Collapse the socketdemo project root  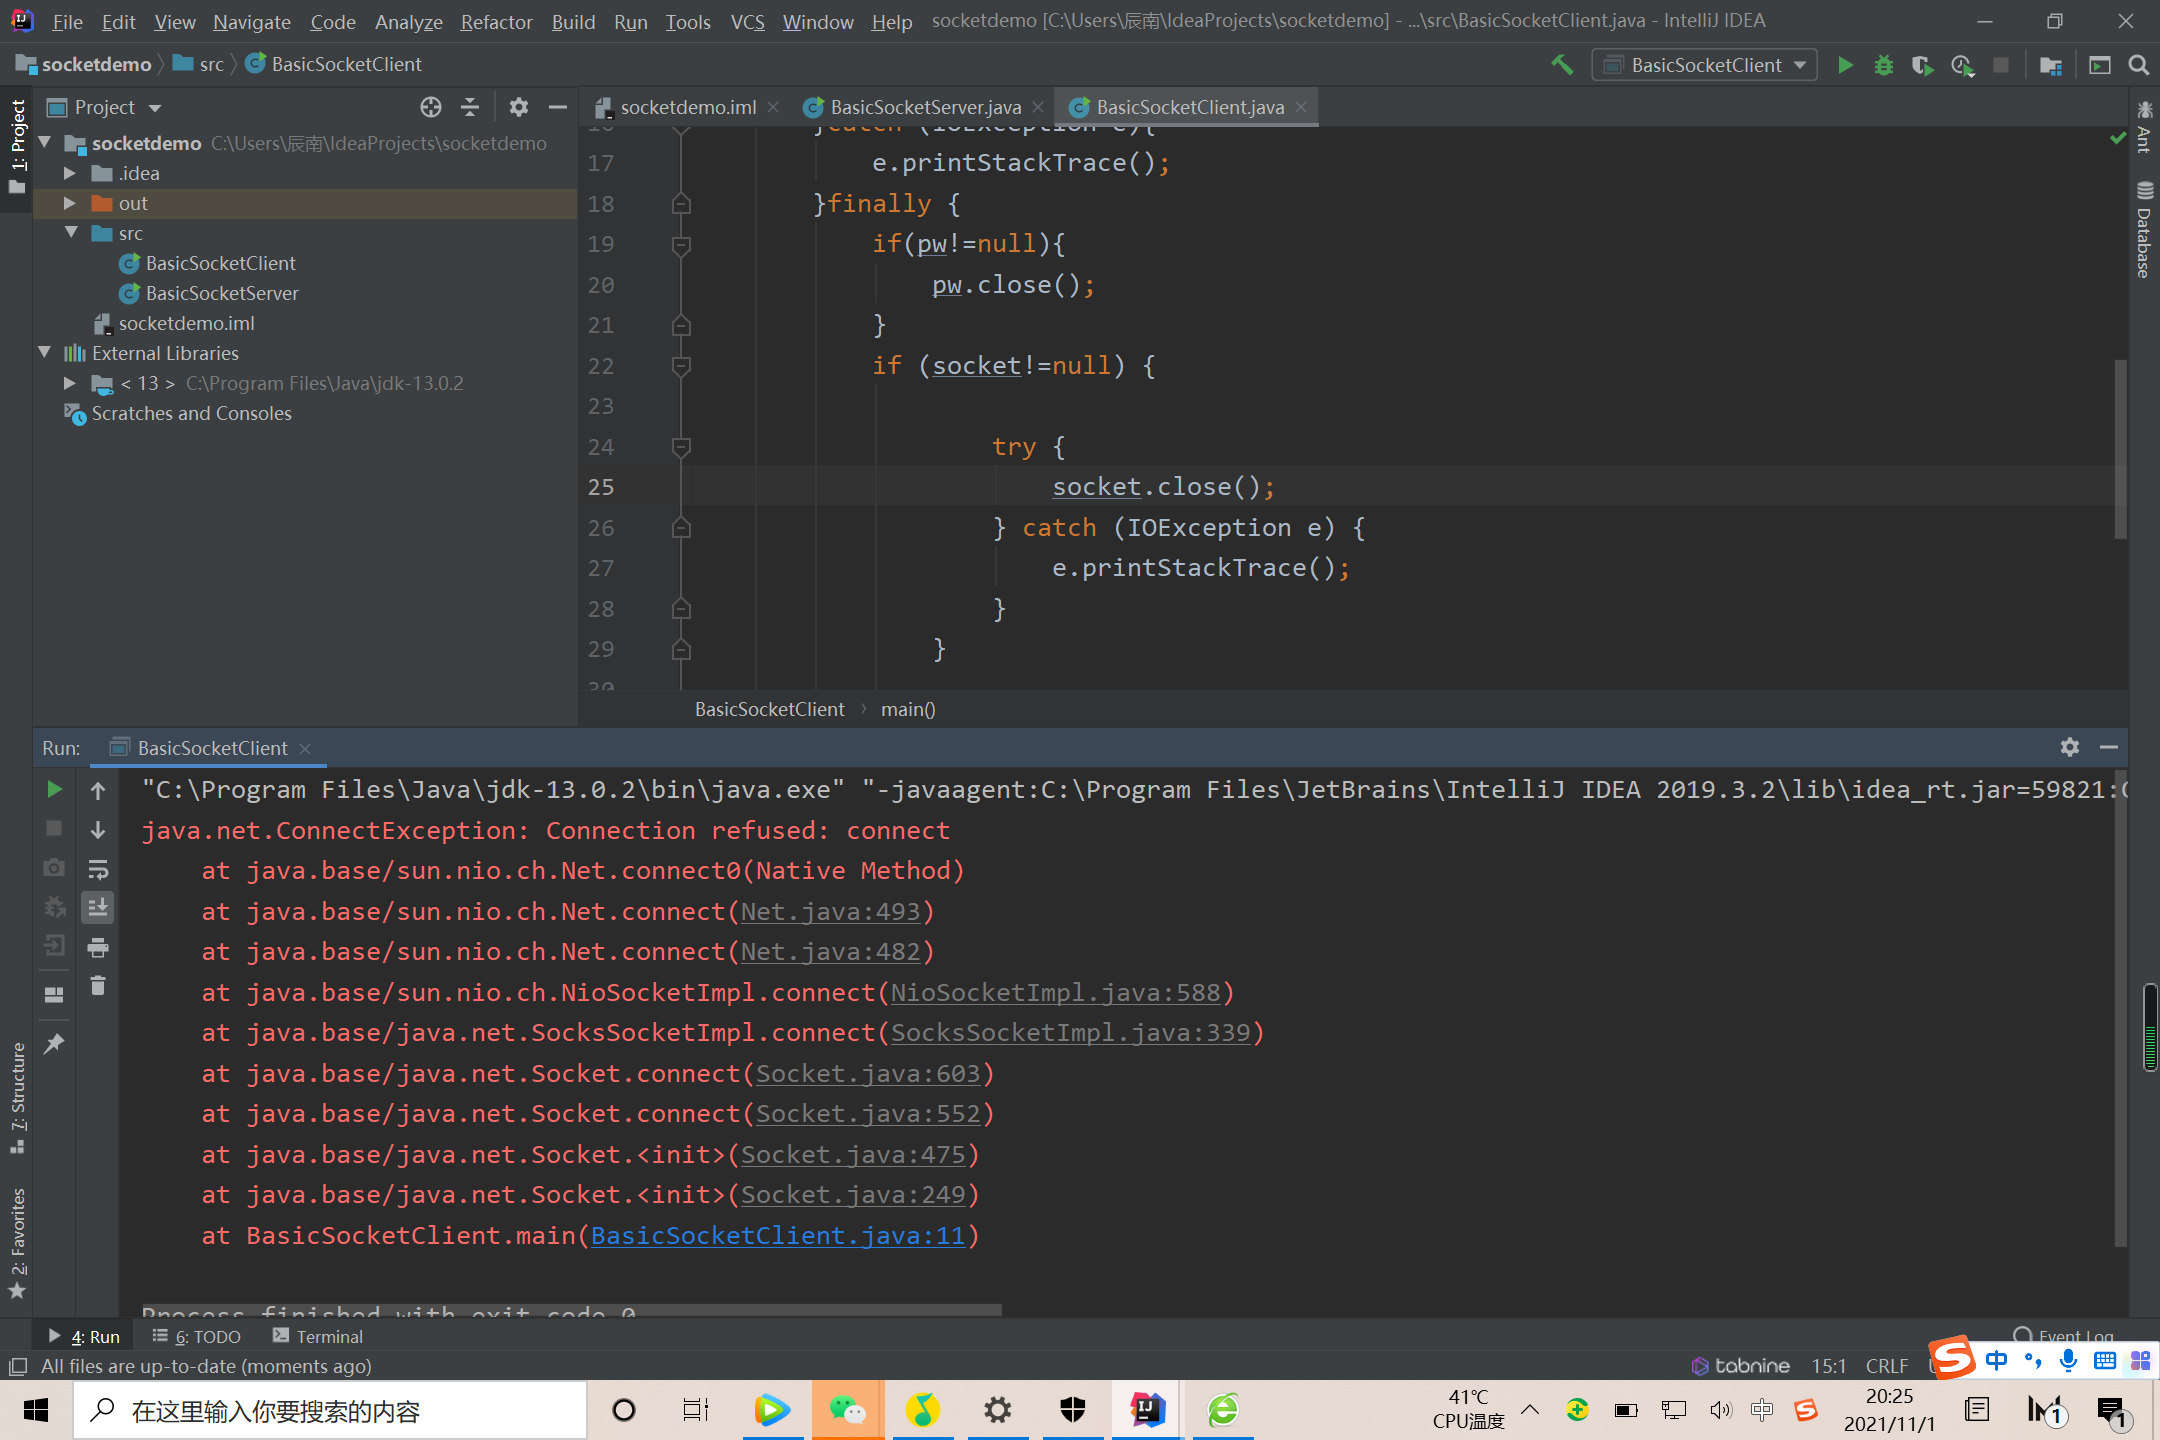click(x=45, y=143)
